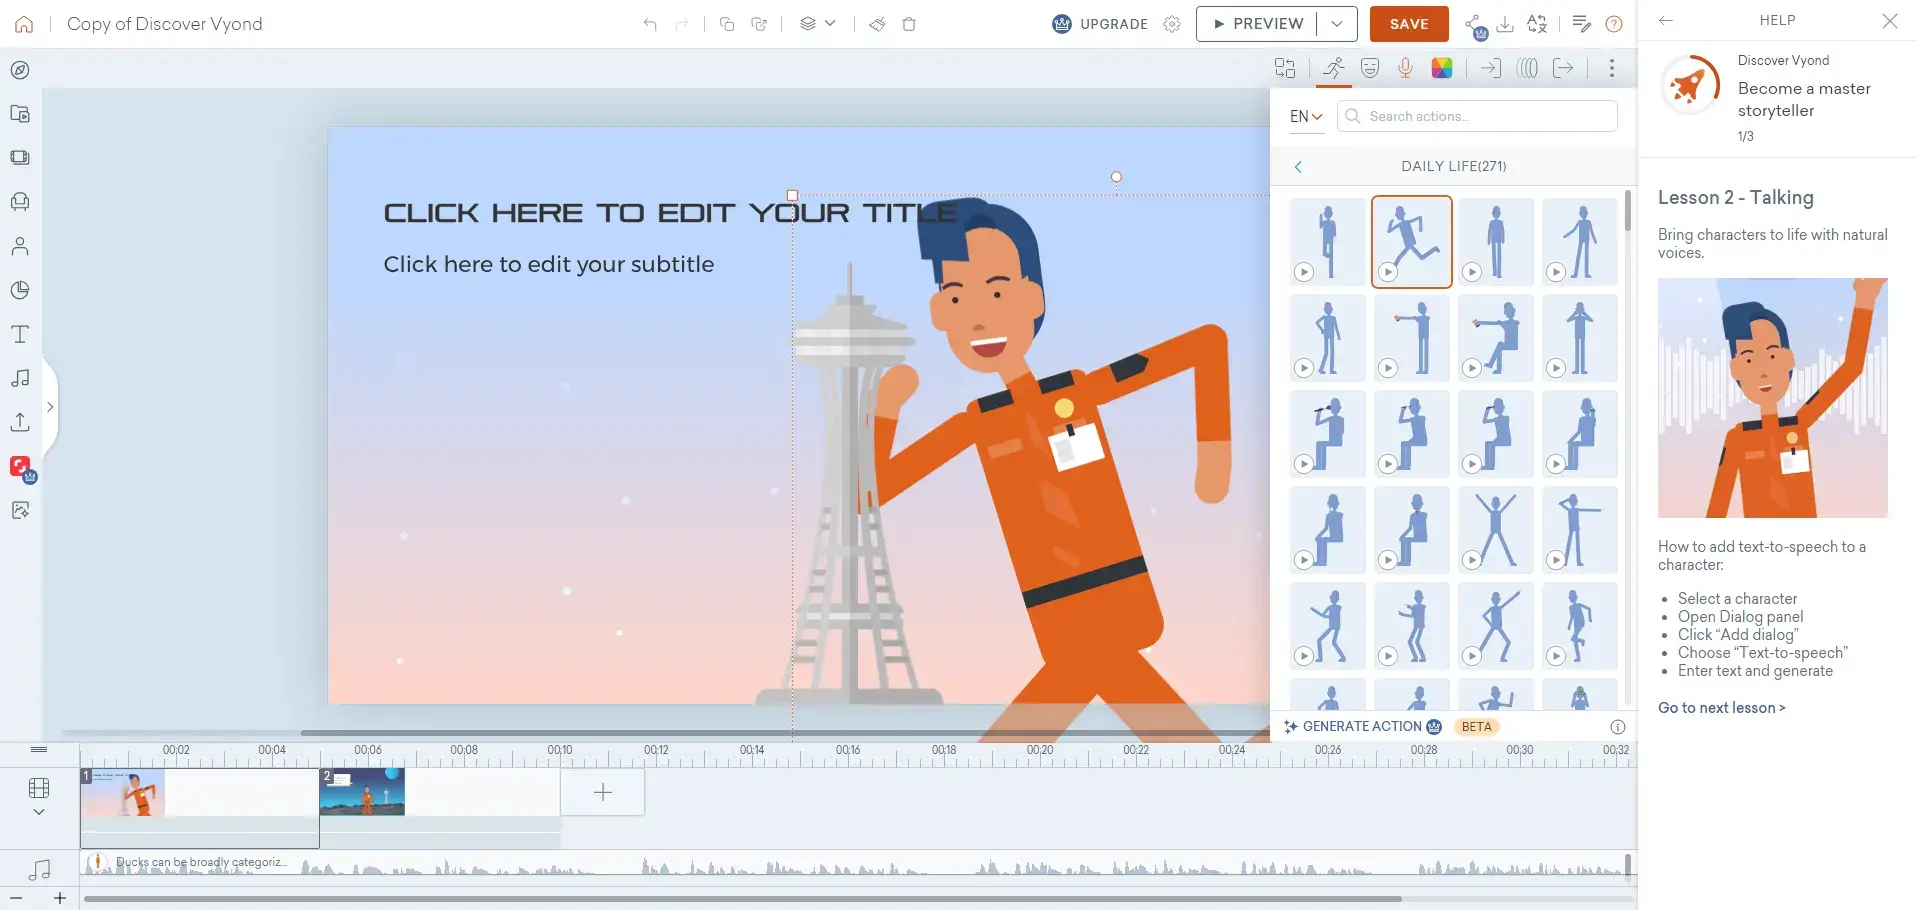The image size is (1917, 910).
Task: Click the 00:16 mark on timeline ruler
Action: coord(848,750)
